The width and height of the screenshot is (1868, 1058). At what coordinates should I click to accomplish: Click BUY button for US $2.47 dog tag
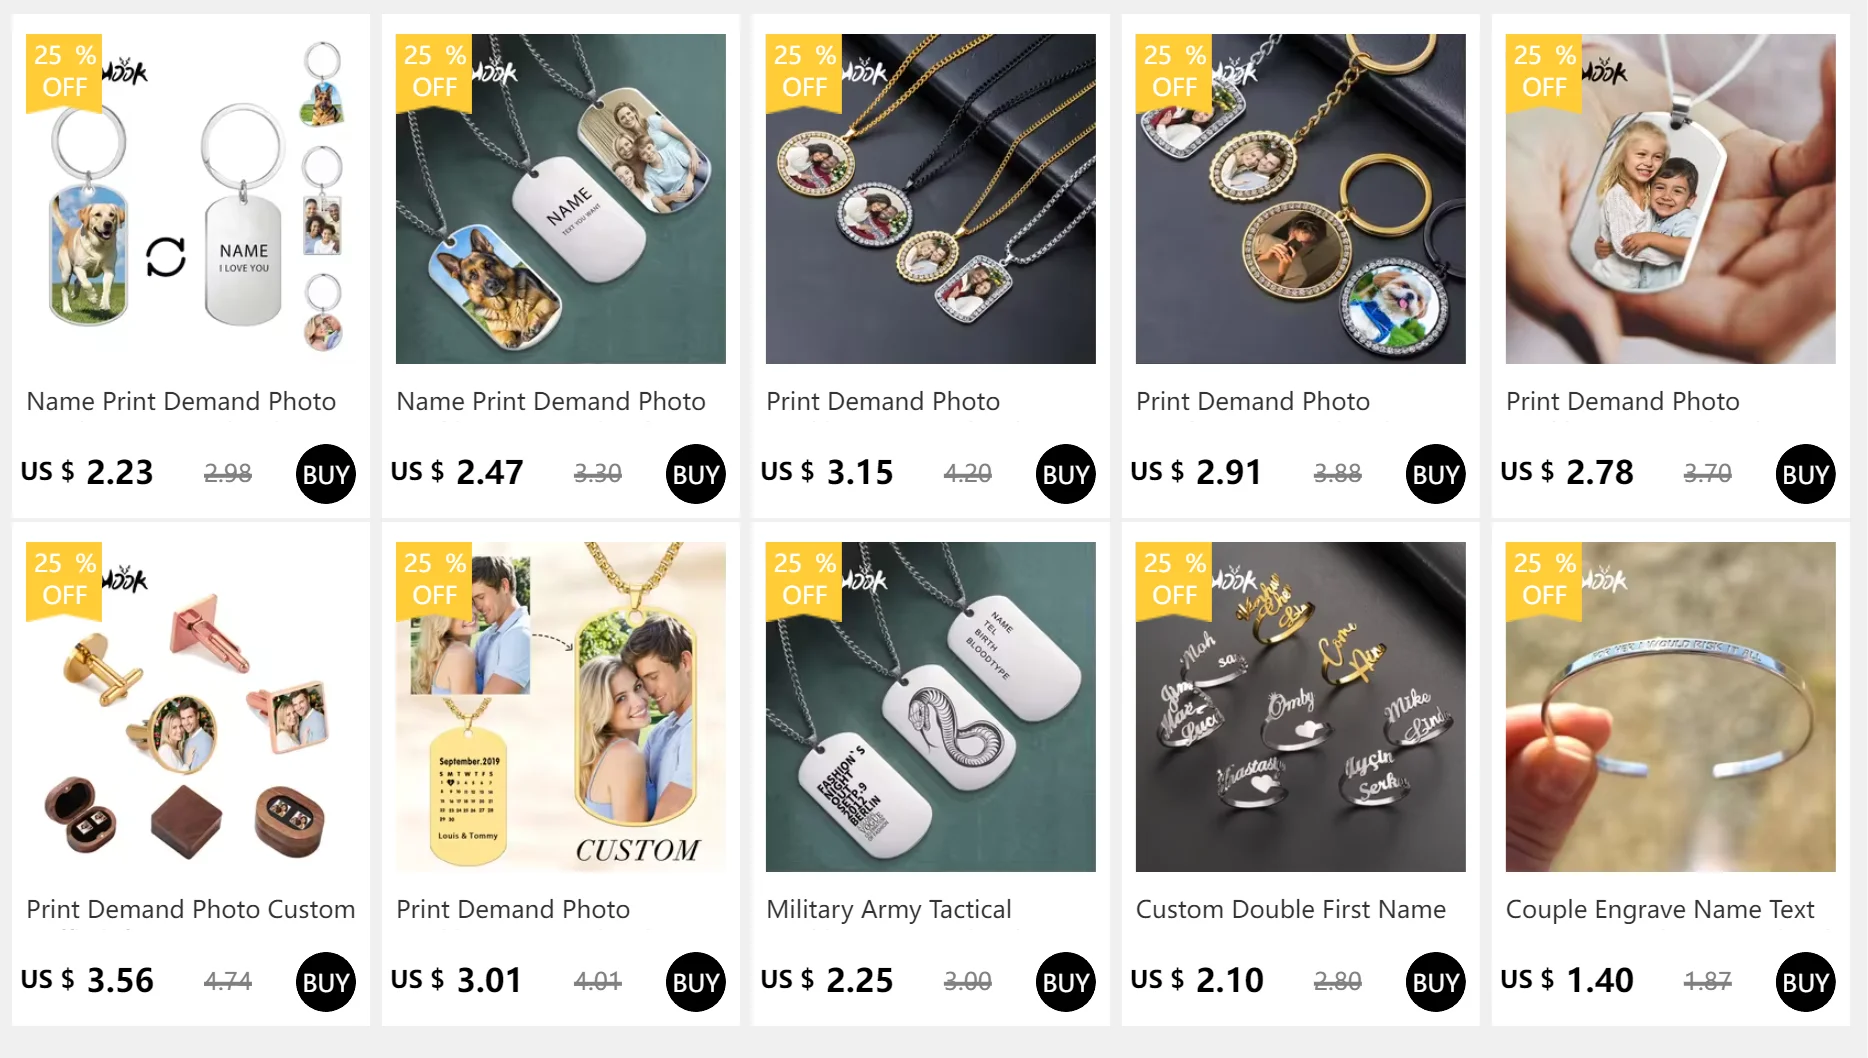(x=696, y=474)
